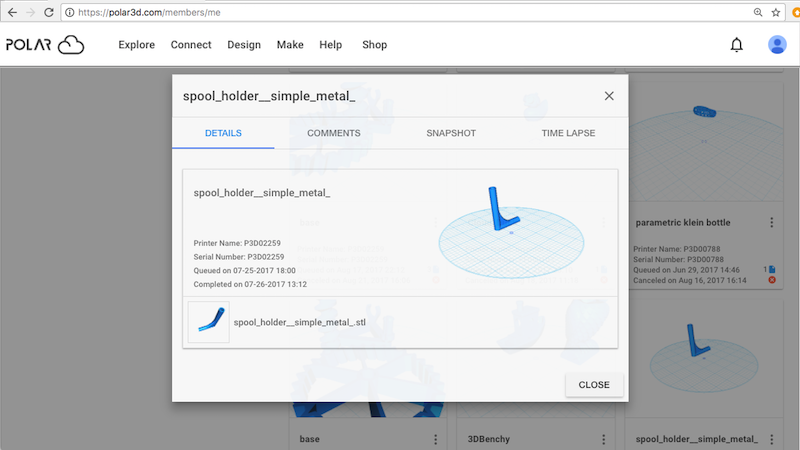
Task: Click the CLOSE button
Action: [594, 385]
